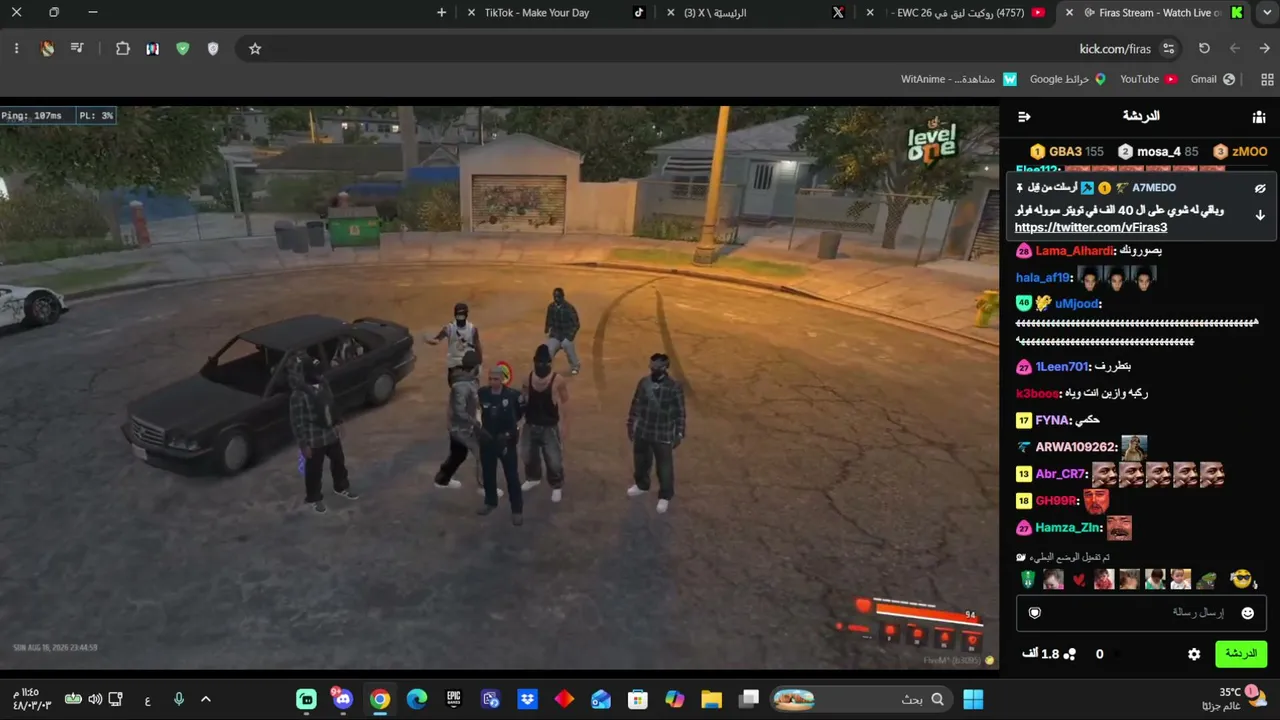Select zMOO in the gift leaderboard
Image resolution: width=1280 pixels, height=720 pixels.
point(1240,152)
